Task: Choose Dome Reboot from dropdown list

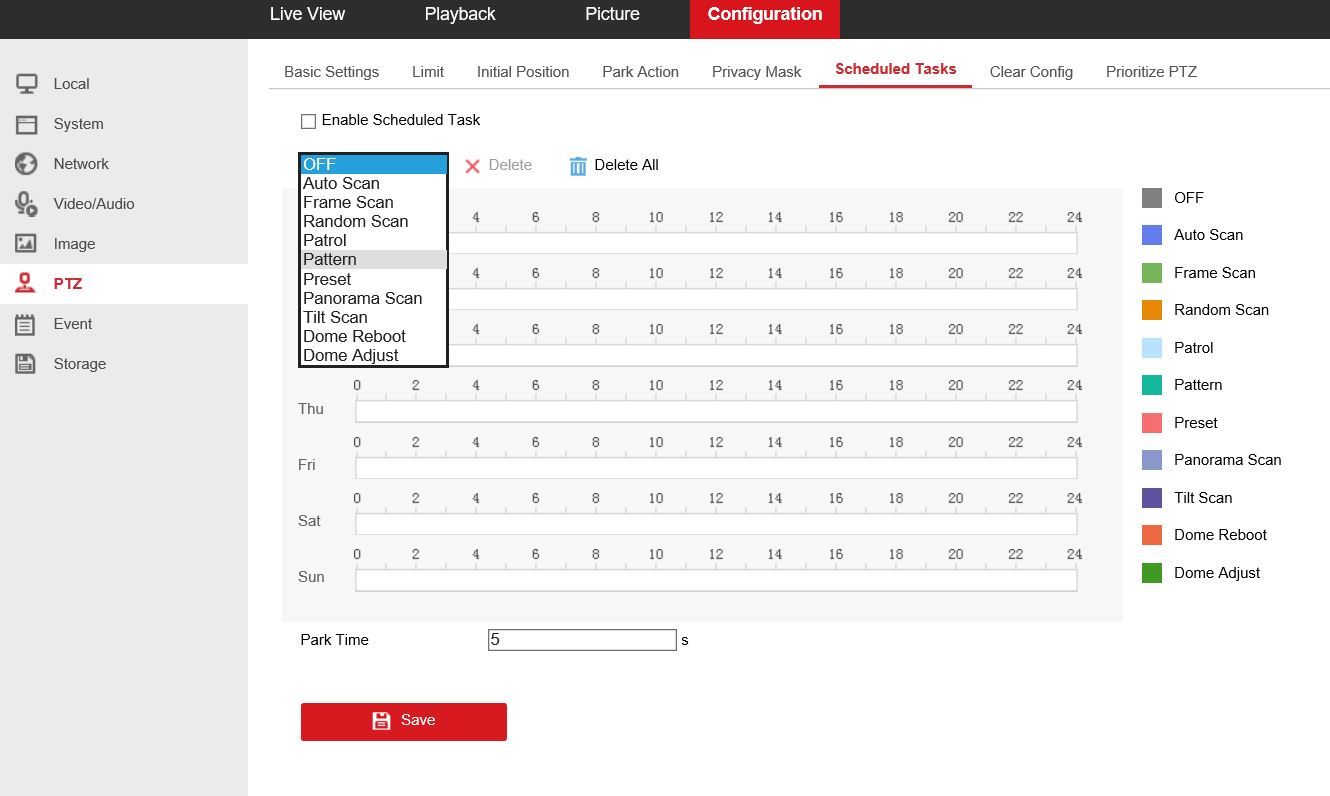Action: [x=373, y=336]
